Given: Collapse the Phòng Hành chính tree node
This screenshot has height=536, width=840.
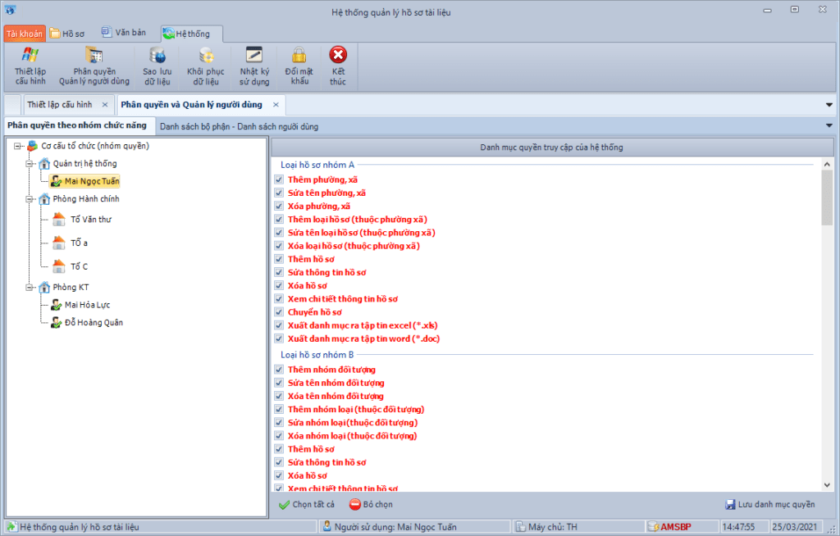Looking at the screenshot, I should coord(31,199).
